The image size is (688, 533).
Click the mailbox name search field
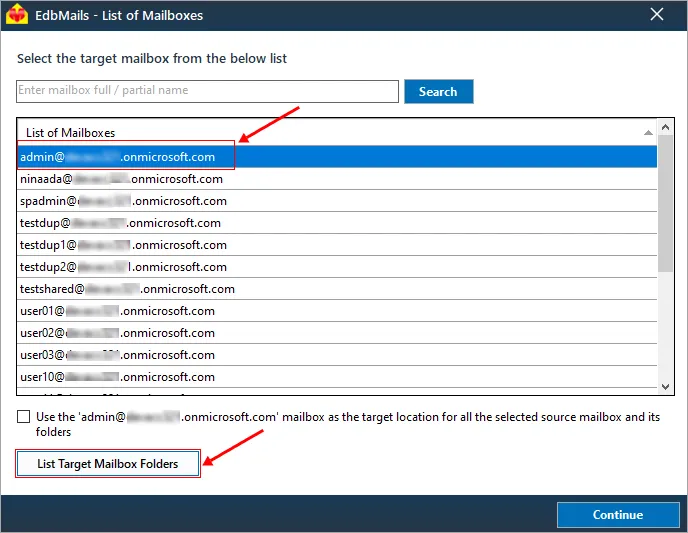207,91
